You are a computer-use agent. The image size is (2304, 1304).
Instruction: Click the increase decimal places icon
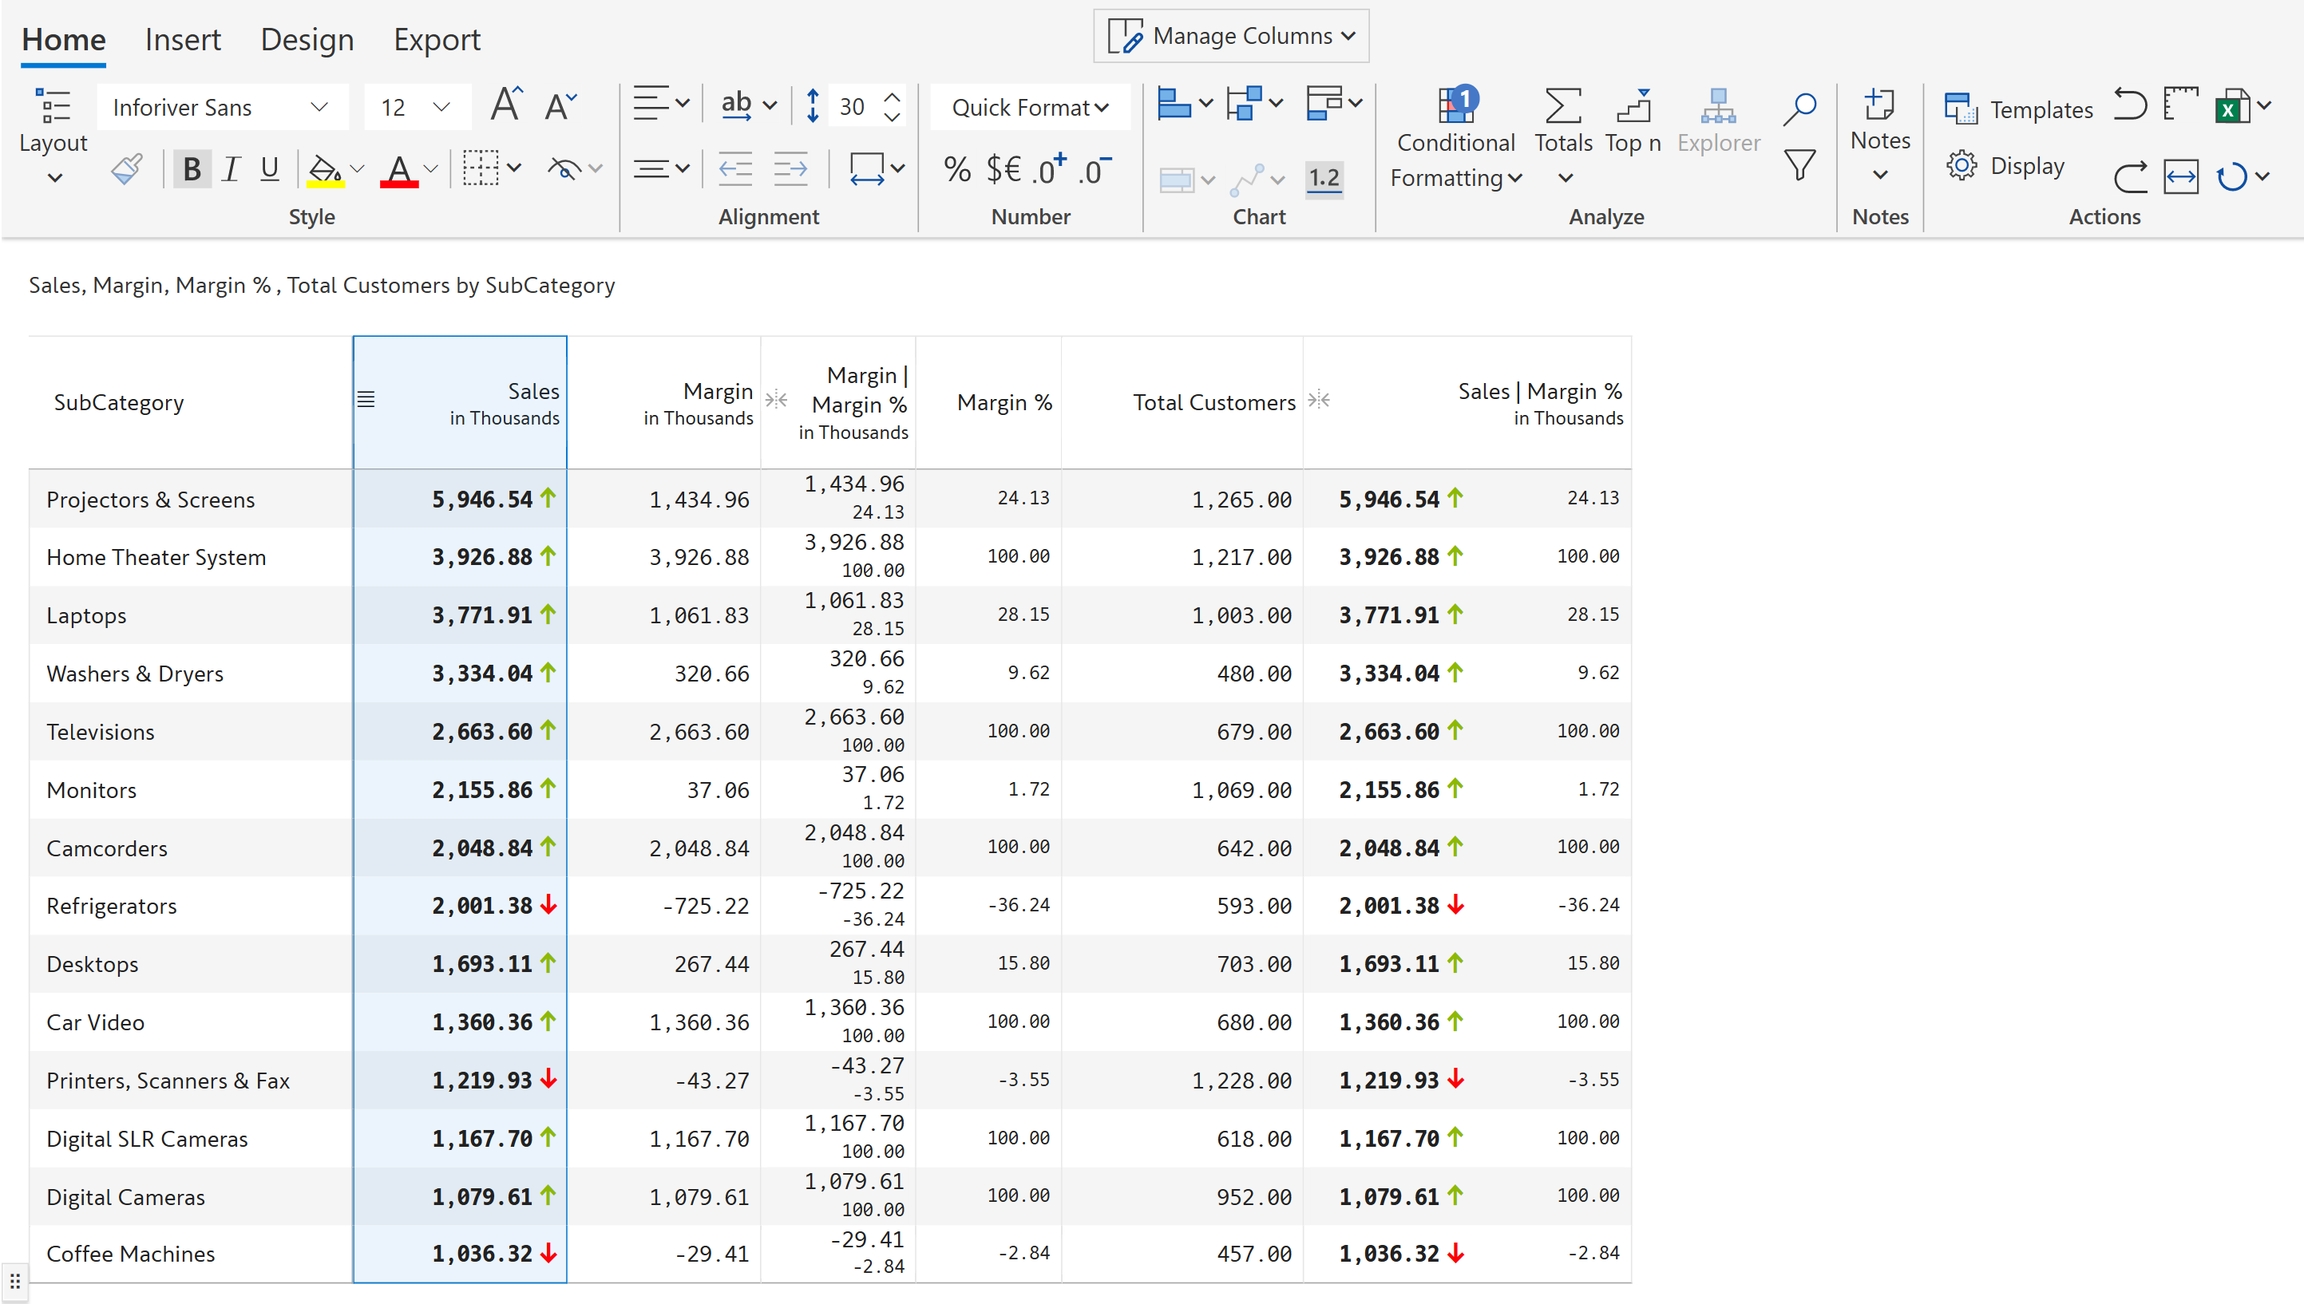pos(1048,169)
